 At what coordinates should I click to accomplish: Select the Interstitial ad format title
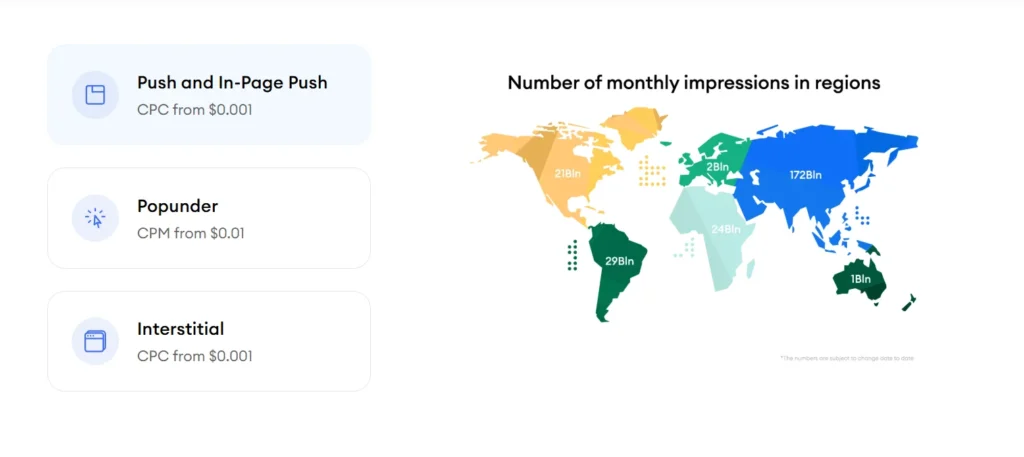(x=180, y=328)
